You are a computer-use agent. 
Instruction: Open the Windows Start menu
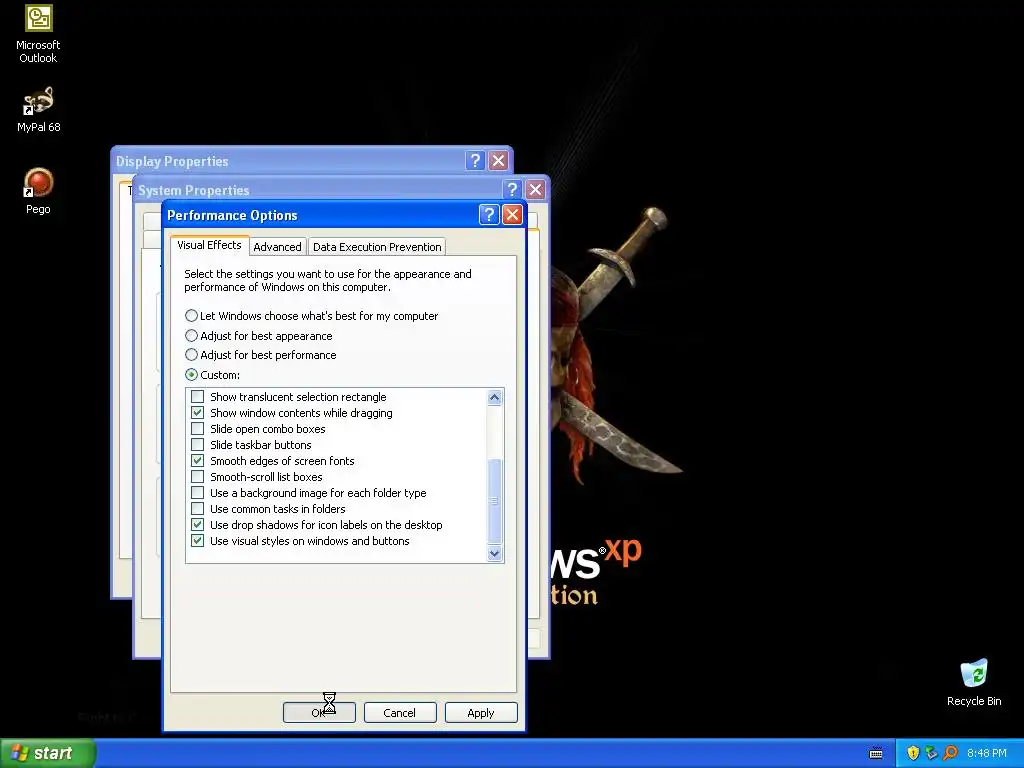click(48, 753)
